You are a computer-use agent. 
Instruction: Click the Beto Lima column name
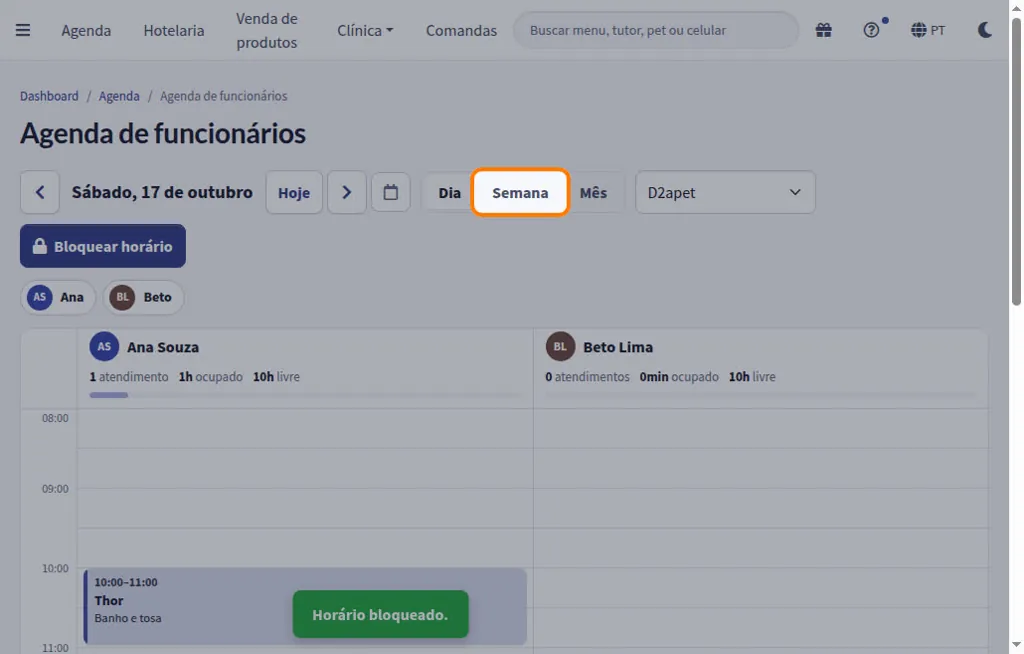[x=618, y=347]
